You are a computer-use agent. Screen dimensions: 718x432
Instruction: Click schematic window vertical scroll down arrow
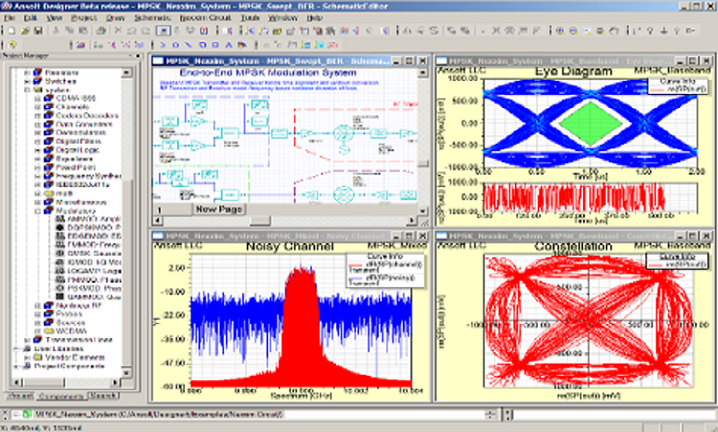pyautogui.click(x=423, y=211)
